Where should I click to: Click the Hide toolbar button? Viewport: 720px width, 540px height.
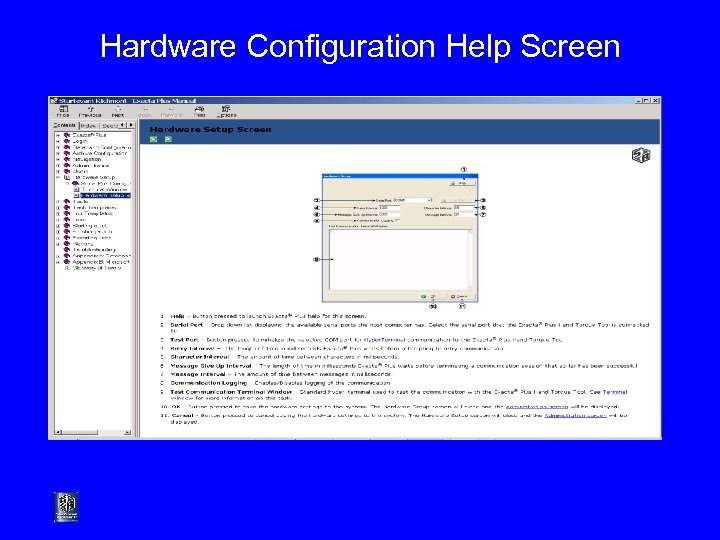click(x=63, y=112)
